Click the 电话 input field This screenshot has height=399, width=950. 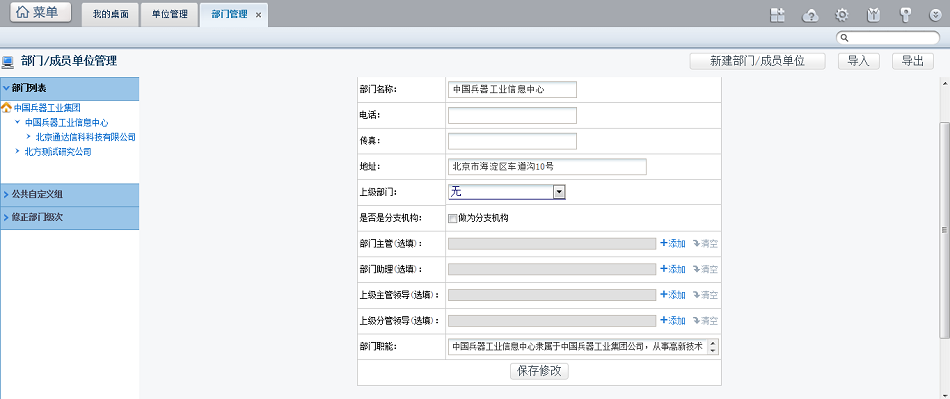[512, 115]
